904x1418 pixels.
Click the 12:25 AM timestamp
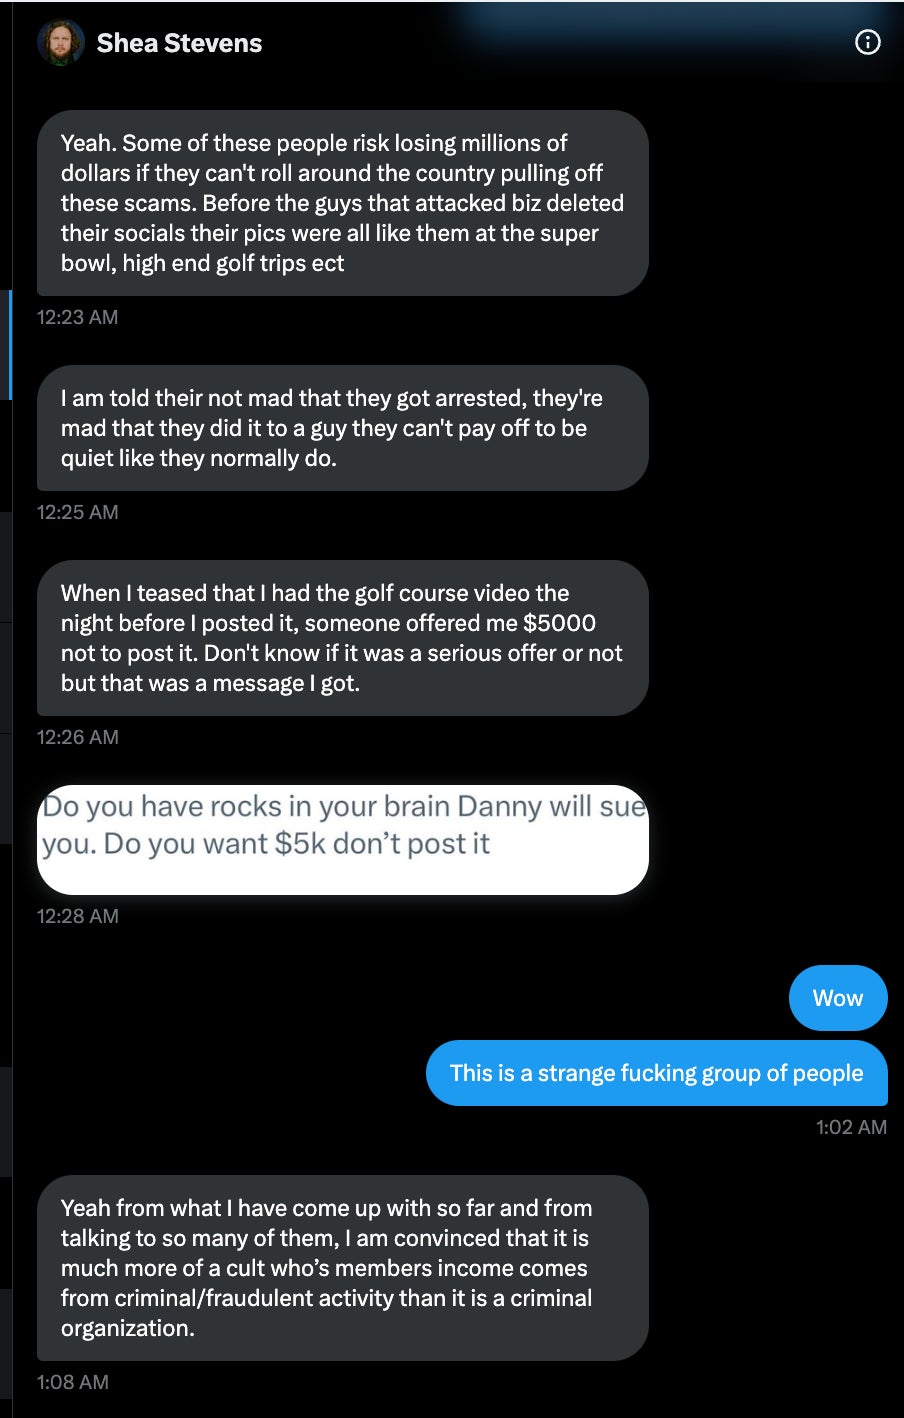click(x=77, y=512)
